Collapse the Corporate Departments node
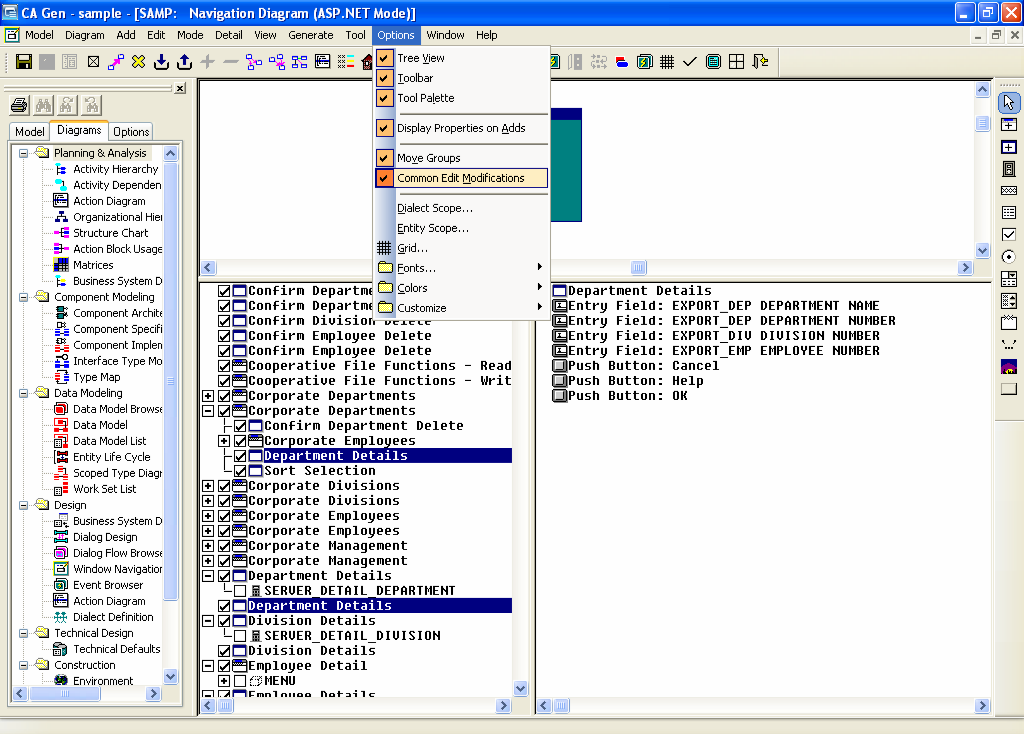1024x734 pixels. tap(208, 410)
